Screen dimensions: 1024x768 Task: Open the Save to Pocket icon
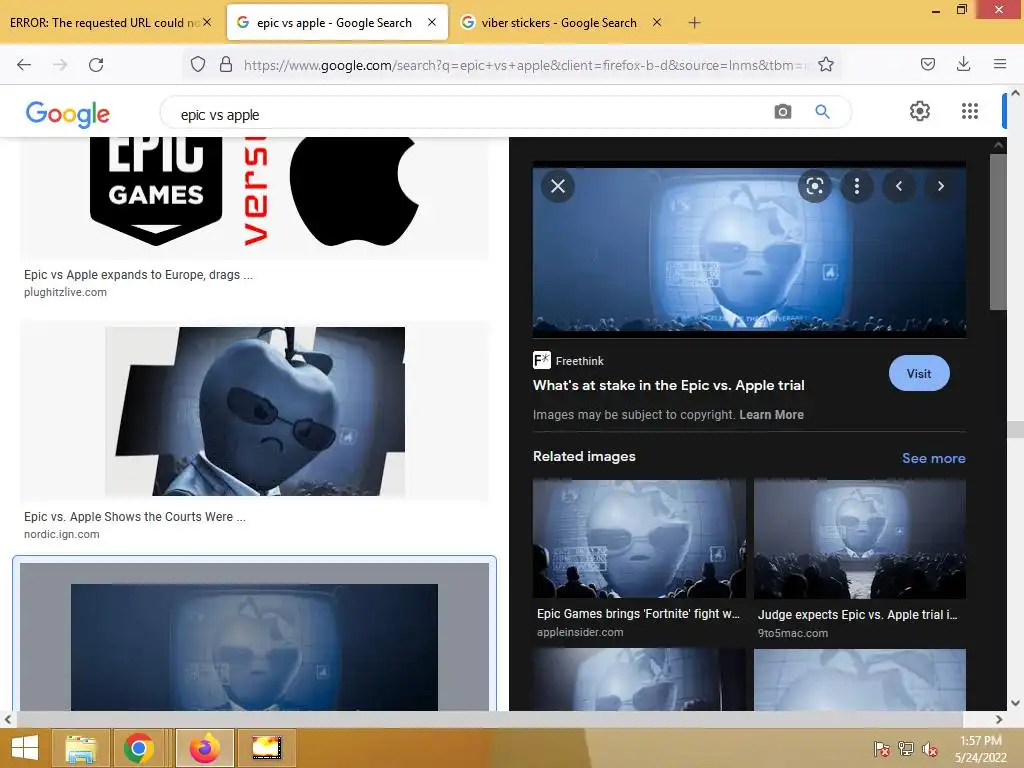[927, 64]
